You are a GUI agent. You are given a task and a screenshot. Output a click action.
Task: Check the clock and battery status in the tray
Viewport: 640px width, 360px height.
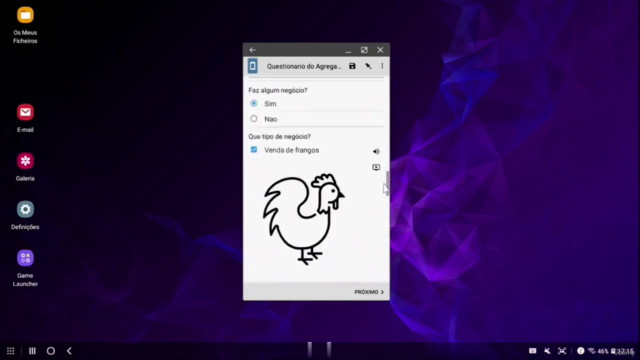pos(616,351)
